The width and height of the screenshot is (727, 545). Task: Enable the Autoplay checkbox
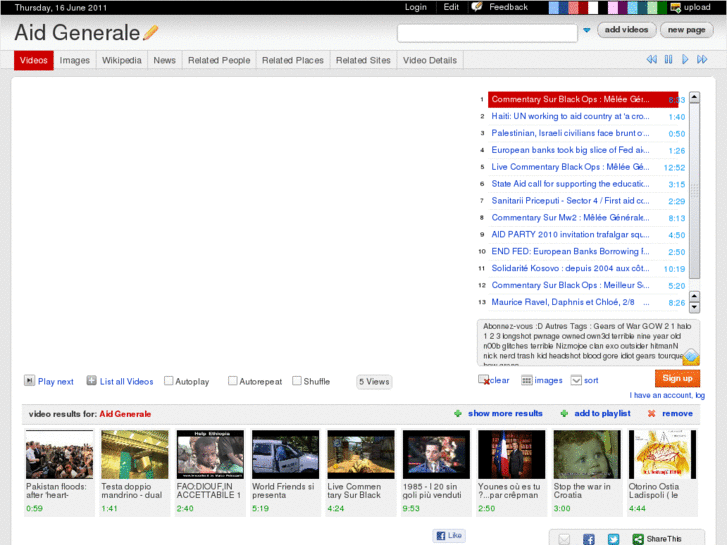(x=168, y=381)
